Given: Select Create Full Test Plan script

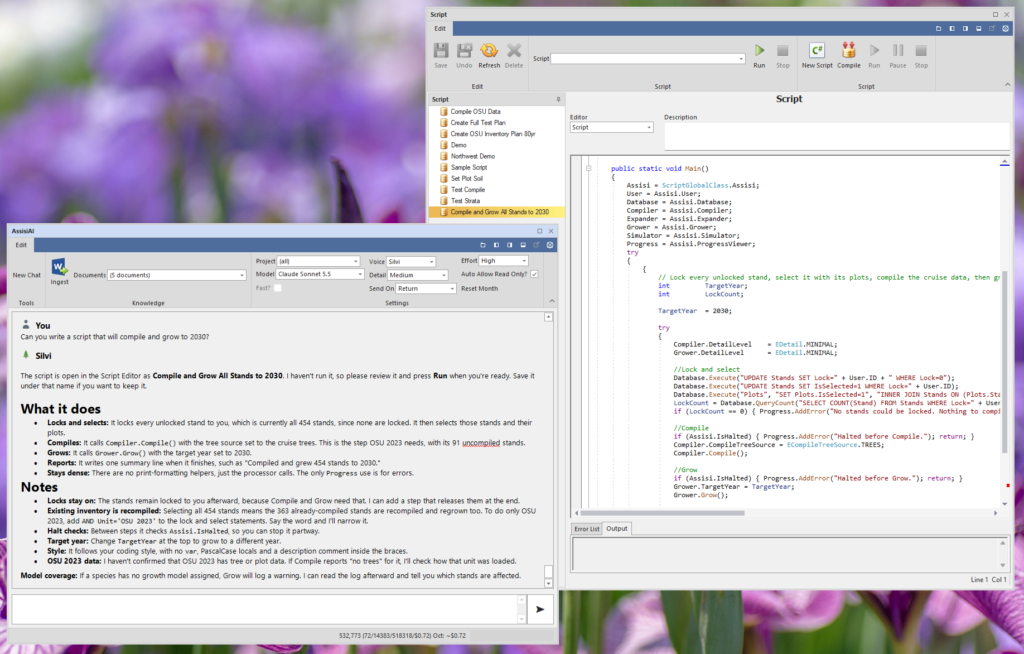Looking at the screenshot, I should point(477,123).
